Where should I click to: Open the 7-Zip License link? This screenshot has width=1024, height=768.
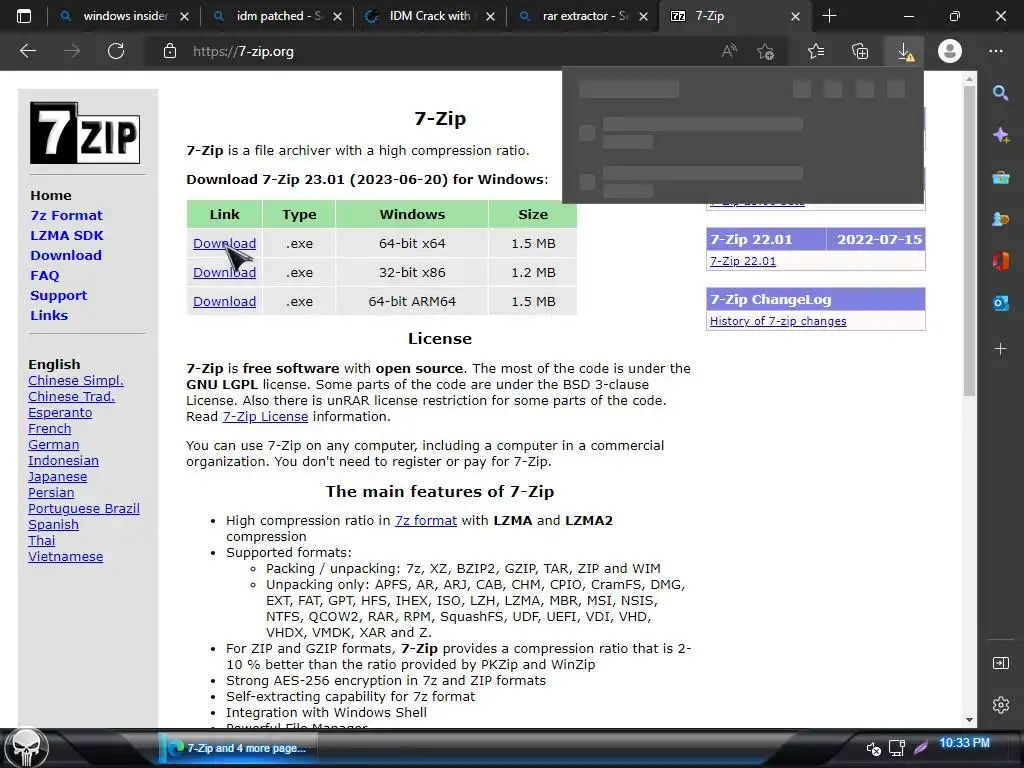[x=265, y=417]
